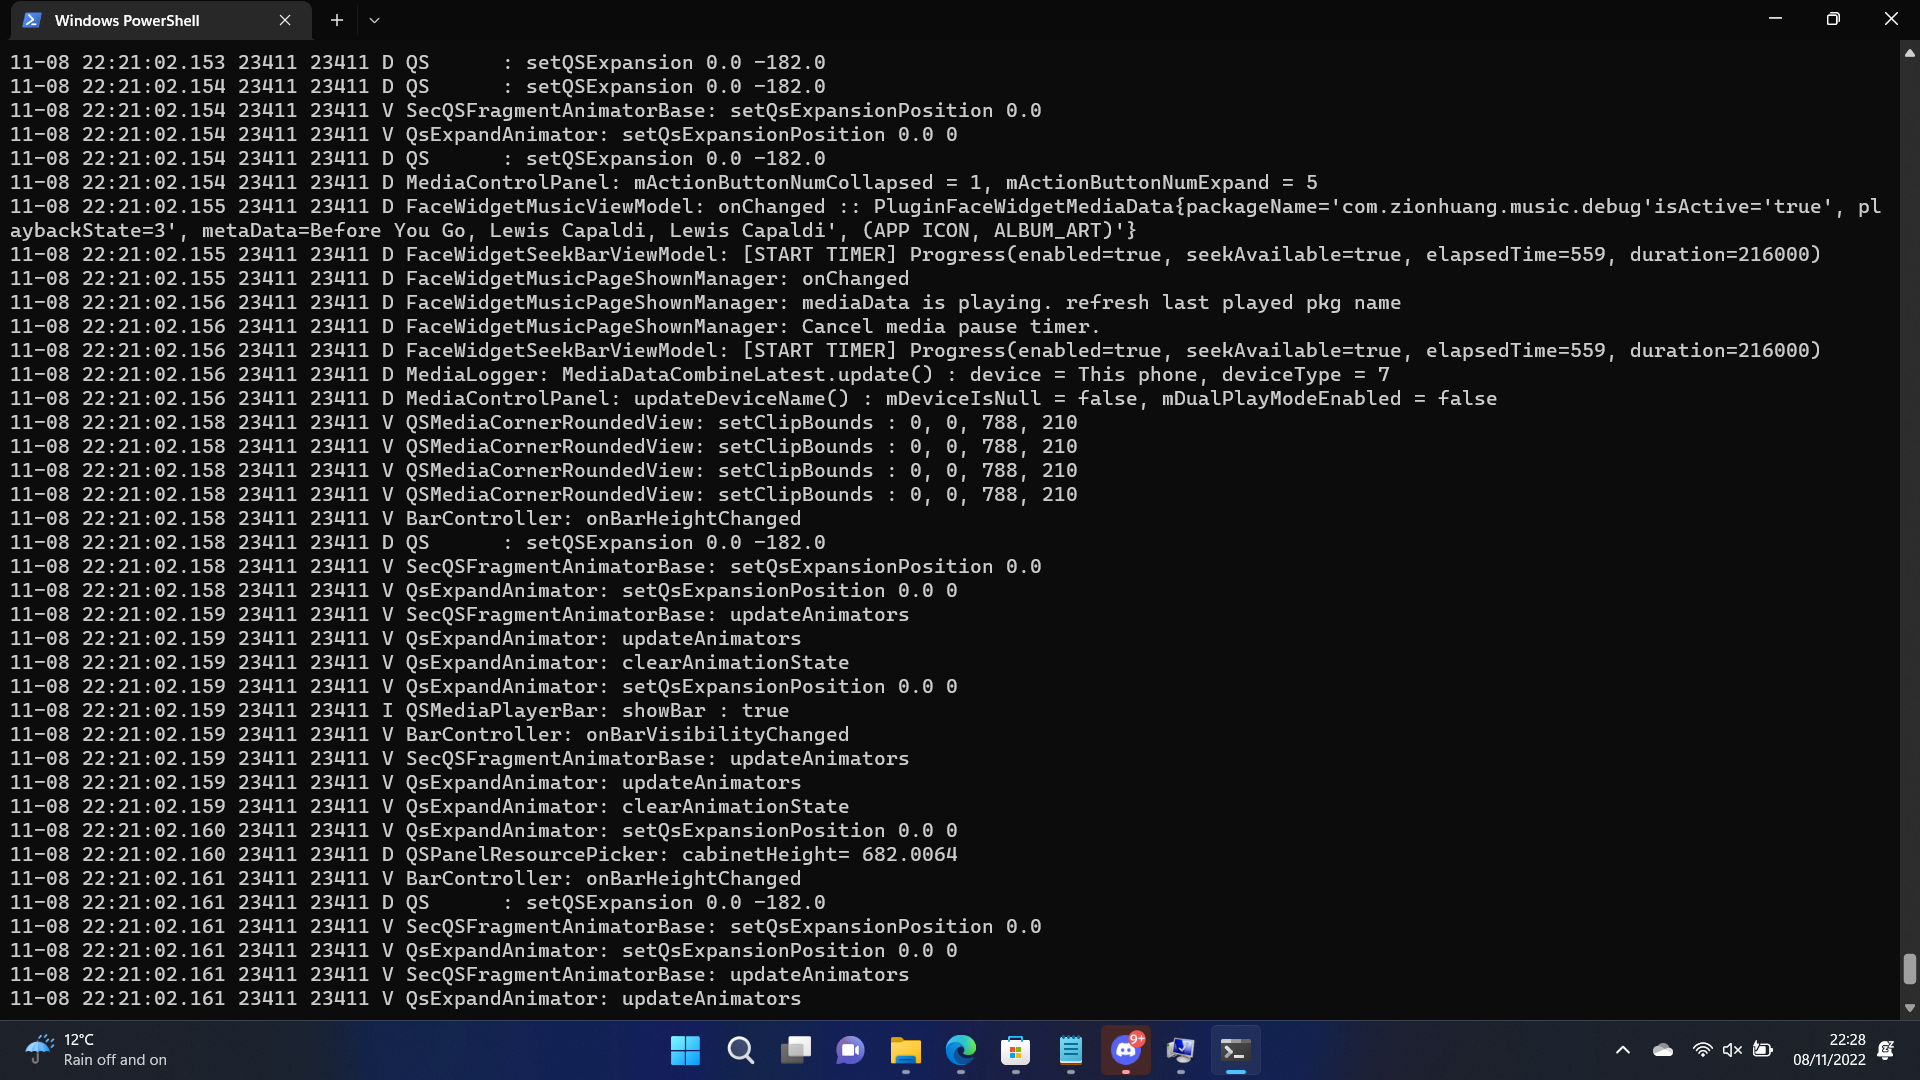This screenshot has width=1920, height=1080.
Task: Click the vertical scrollbar thumb
Action: tap(1909, 968)
